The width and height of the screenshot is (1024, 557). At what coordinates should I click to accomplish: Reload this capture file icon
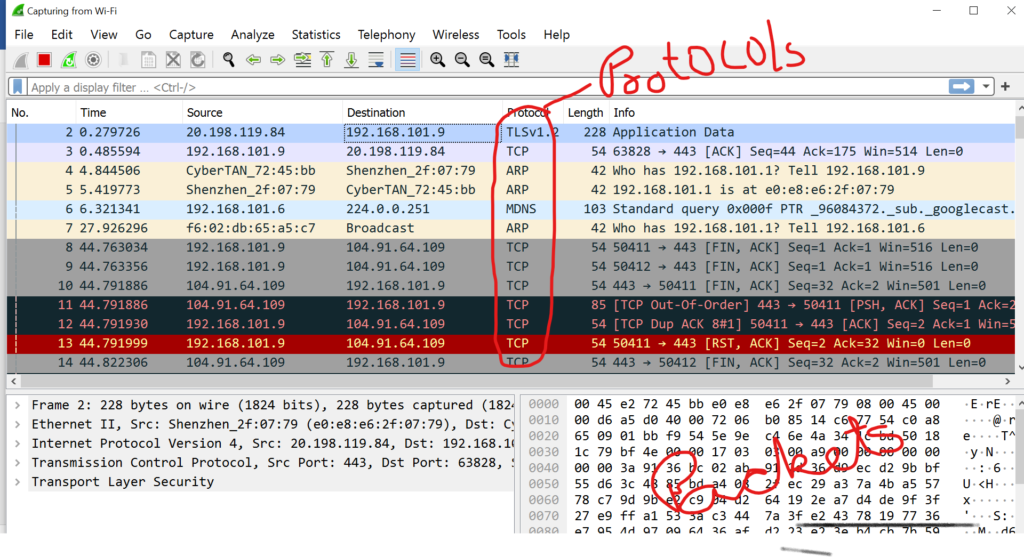pos(197,60)
